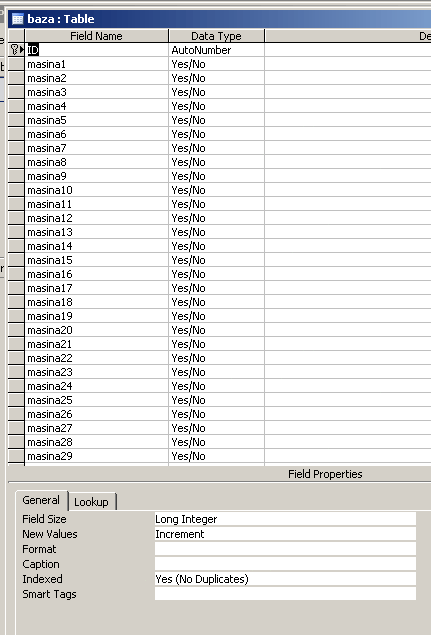Select the masina12 field name cell
Viewport: 431px width, 635px height.
tap(96, 218)
